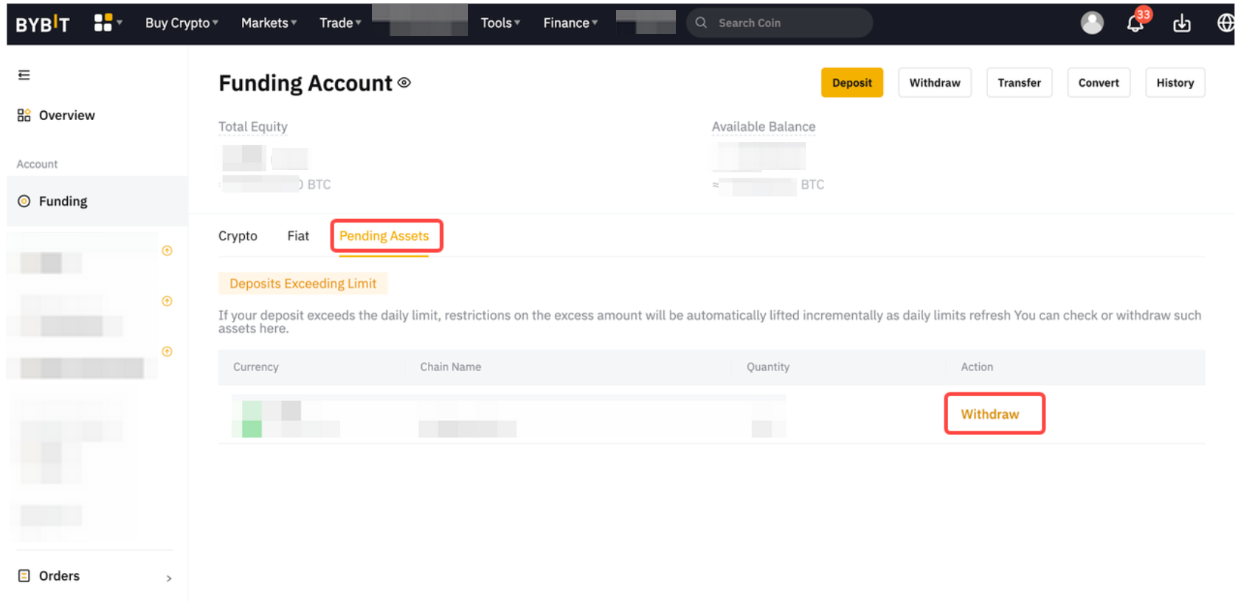Collapse the sidebar menu icon
Screen dimensions: 1244x612
click(x=24, y=75)
